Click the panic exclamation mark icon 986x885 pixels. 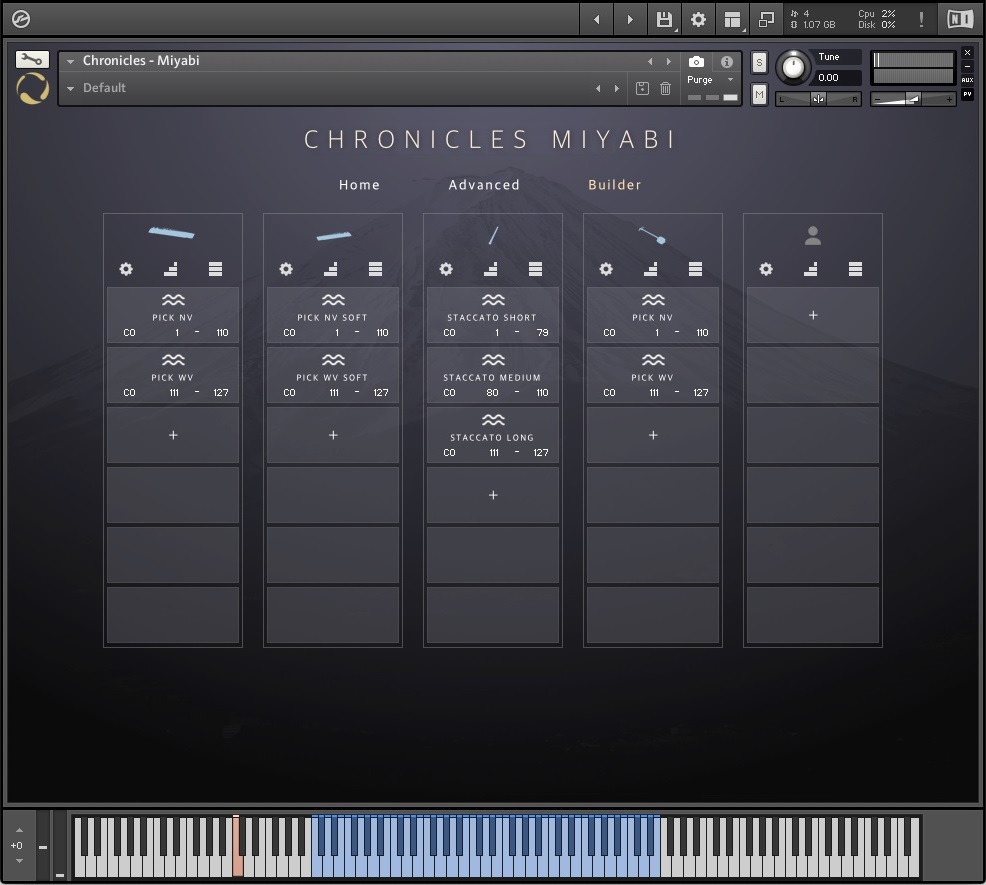[x=921, y=19]
